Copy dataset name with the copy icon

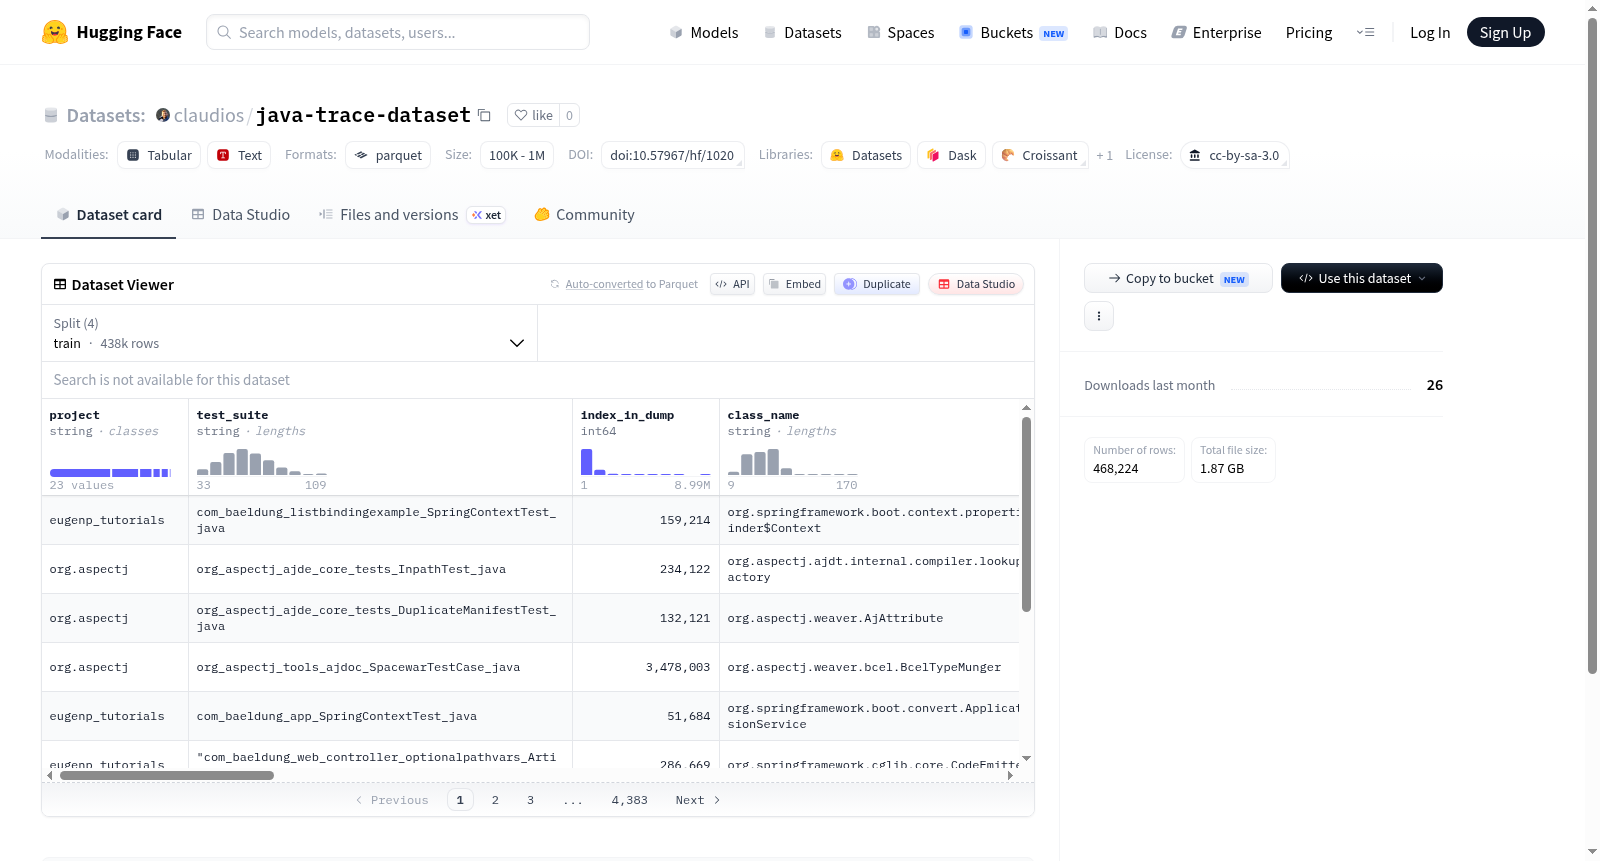pos(484,116)
